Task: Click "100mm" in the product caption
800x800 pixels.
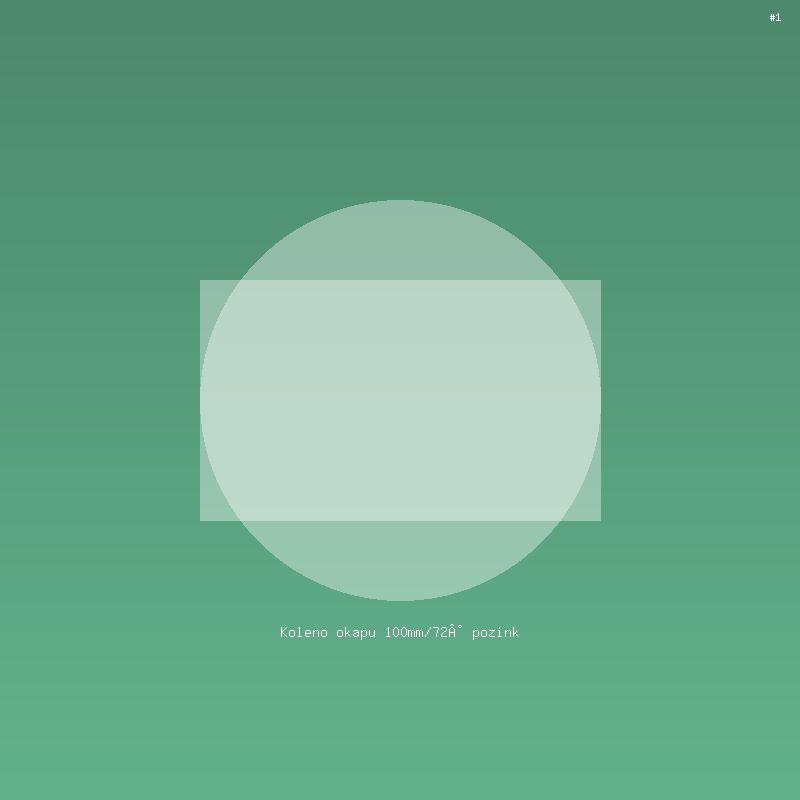Action: pos(404,632)
